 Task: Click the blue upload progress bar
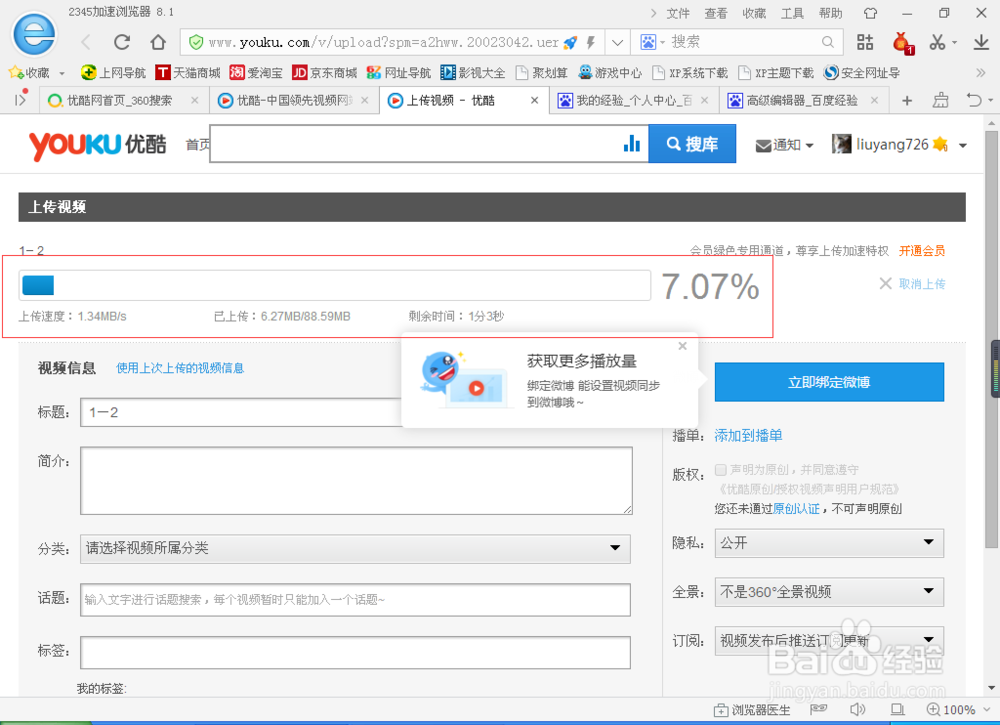point(335,285)
